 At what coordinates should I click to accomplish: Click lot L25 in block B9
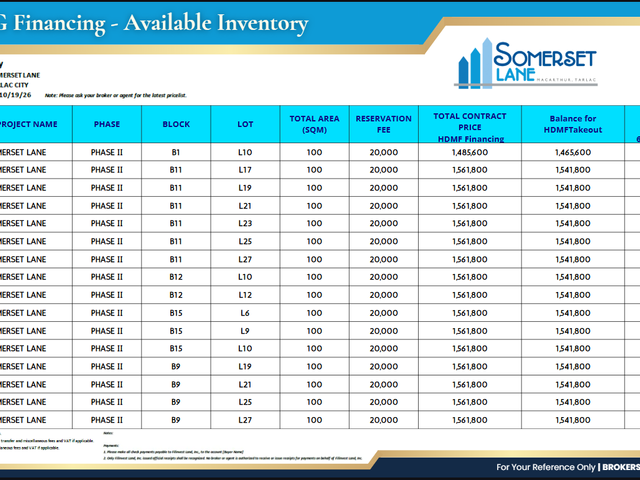coord(245,402)
